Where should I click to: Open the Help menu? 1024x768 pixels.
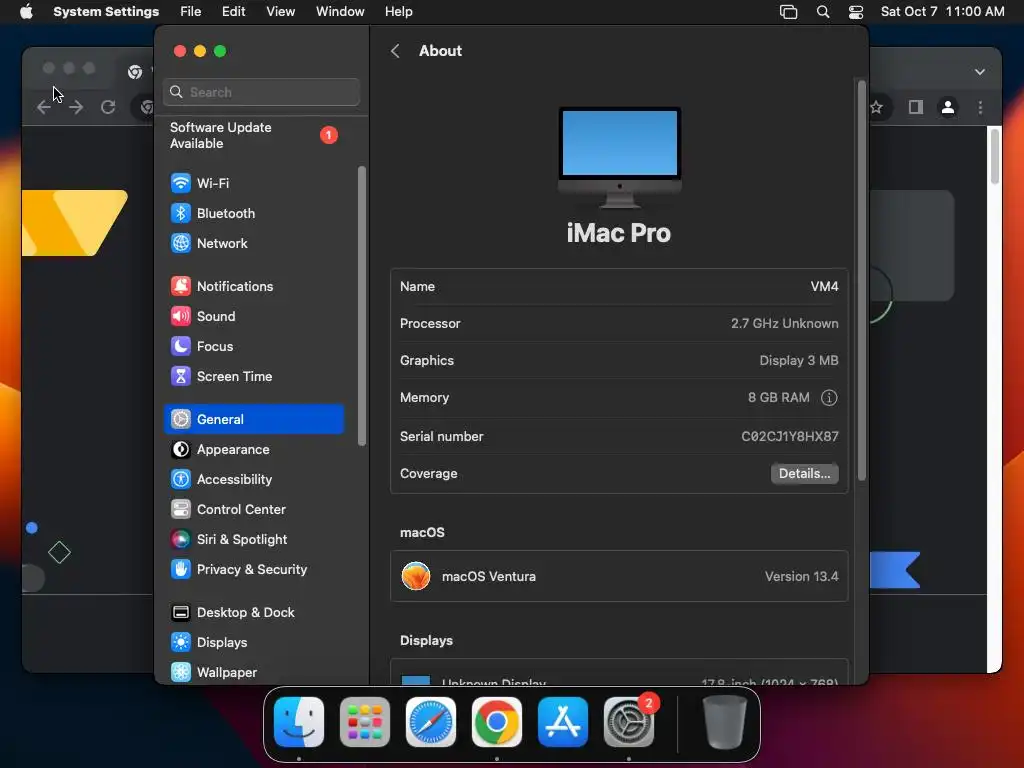pos(398,12)
